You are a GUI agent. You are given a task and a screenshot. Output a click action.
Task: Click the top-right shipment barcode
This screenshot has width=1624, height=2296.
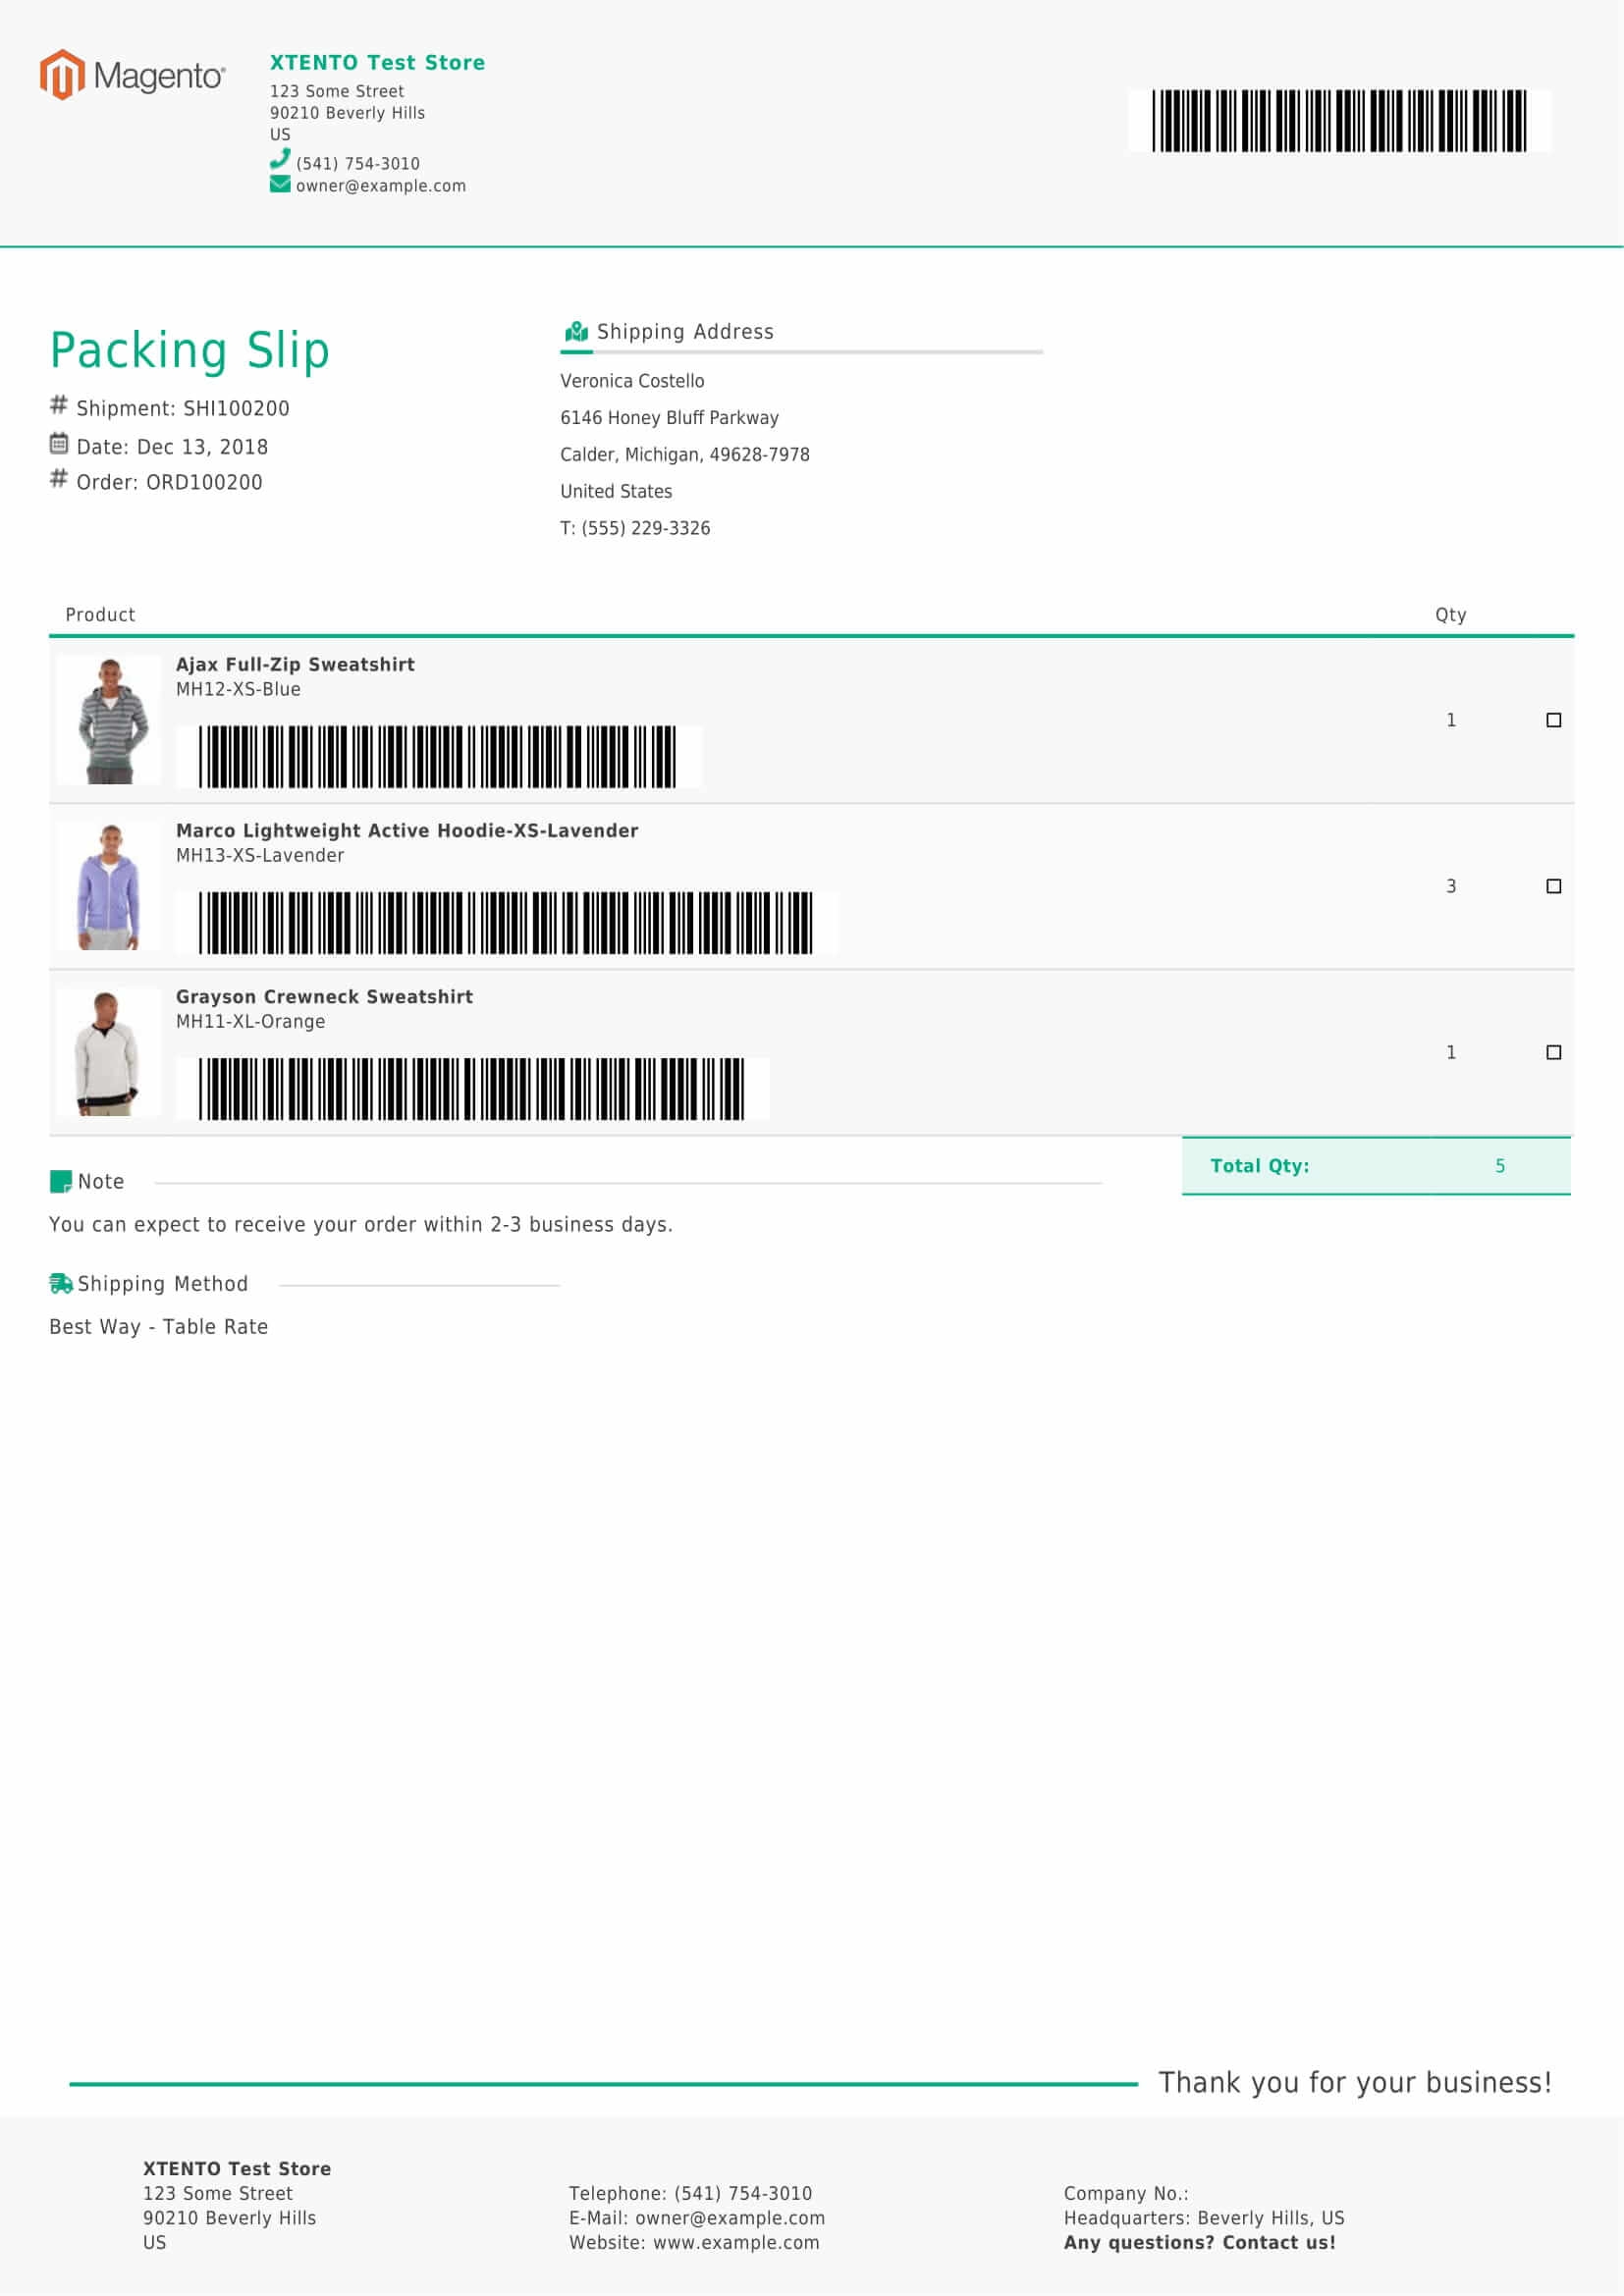pos(1338,121)
